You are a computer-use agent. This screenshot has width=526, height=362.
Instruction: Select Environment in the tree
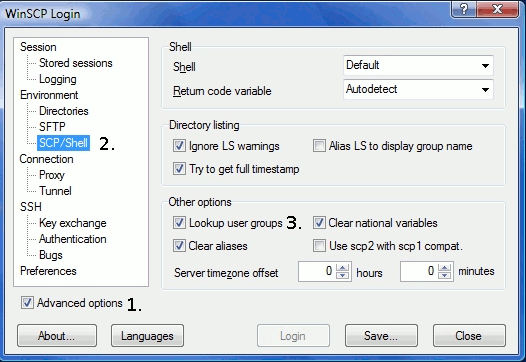[x=49, y=95]
